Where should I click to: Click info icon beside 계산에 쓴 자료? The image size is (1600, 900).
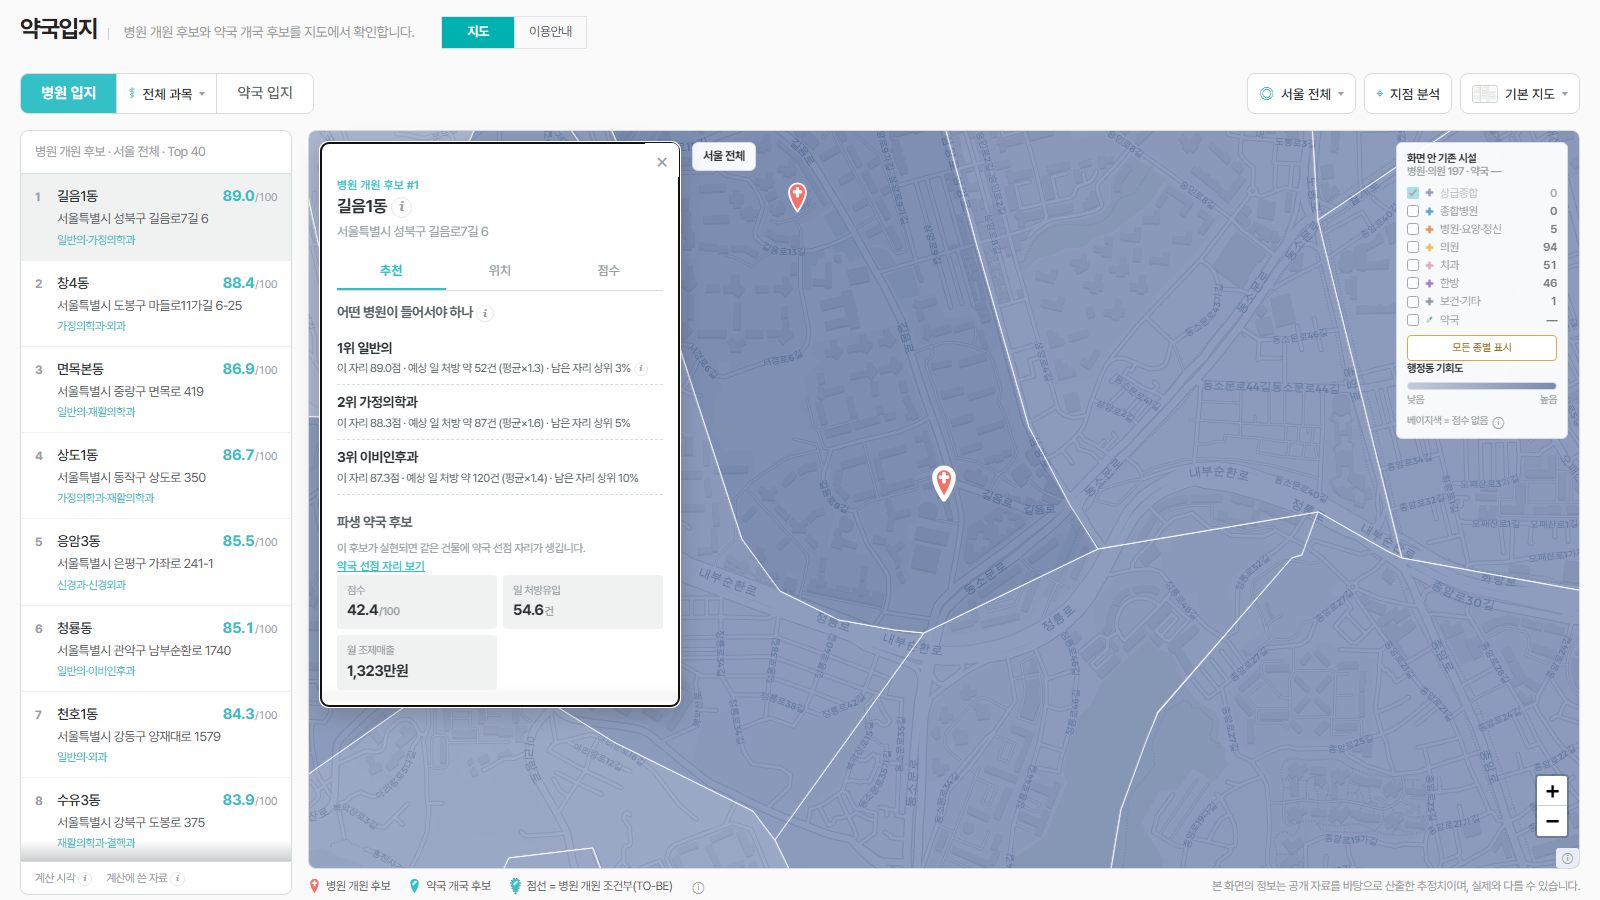coord(177,878)
